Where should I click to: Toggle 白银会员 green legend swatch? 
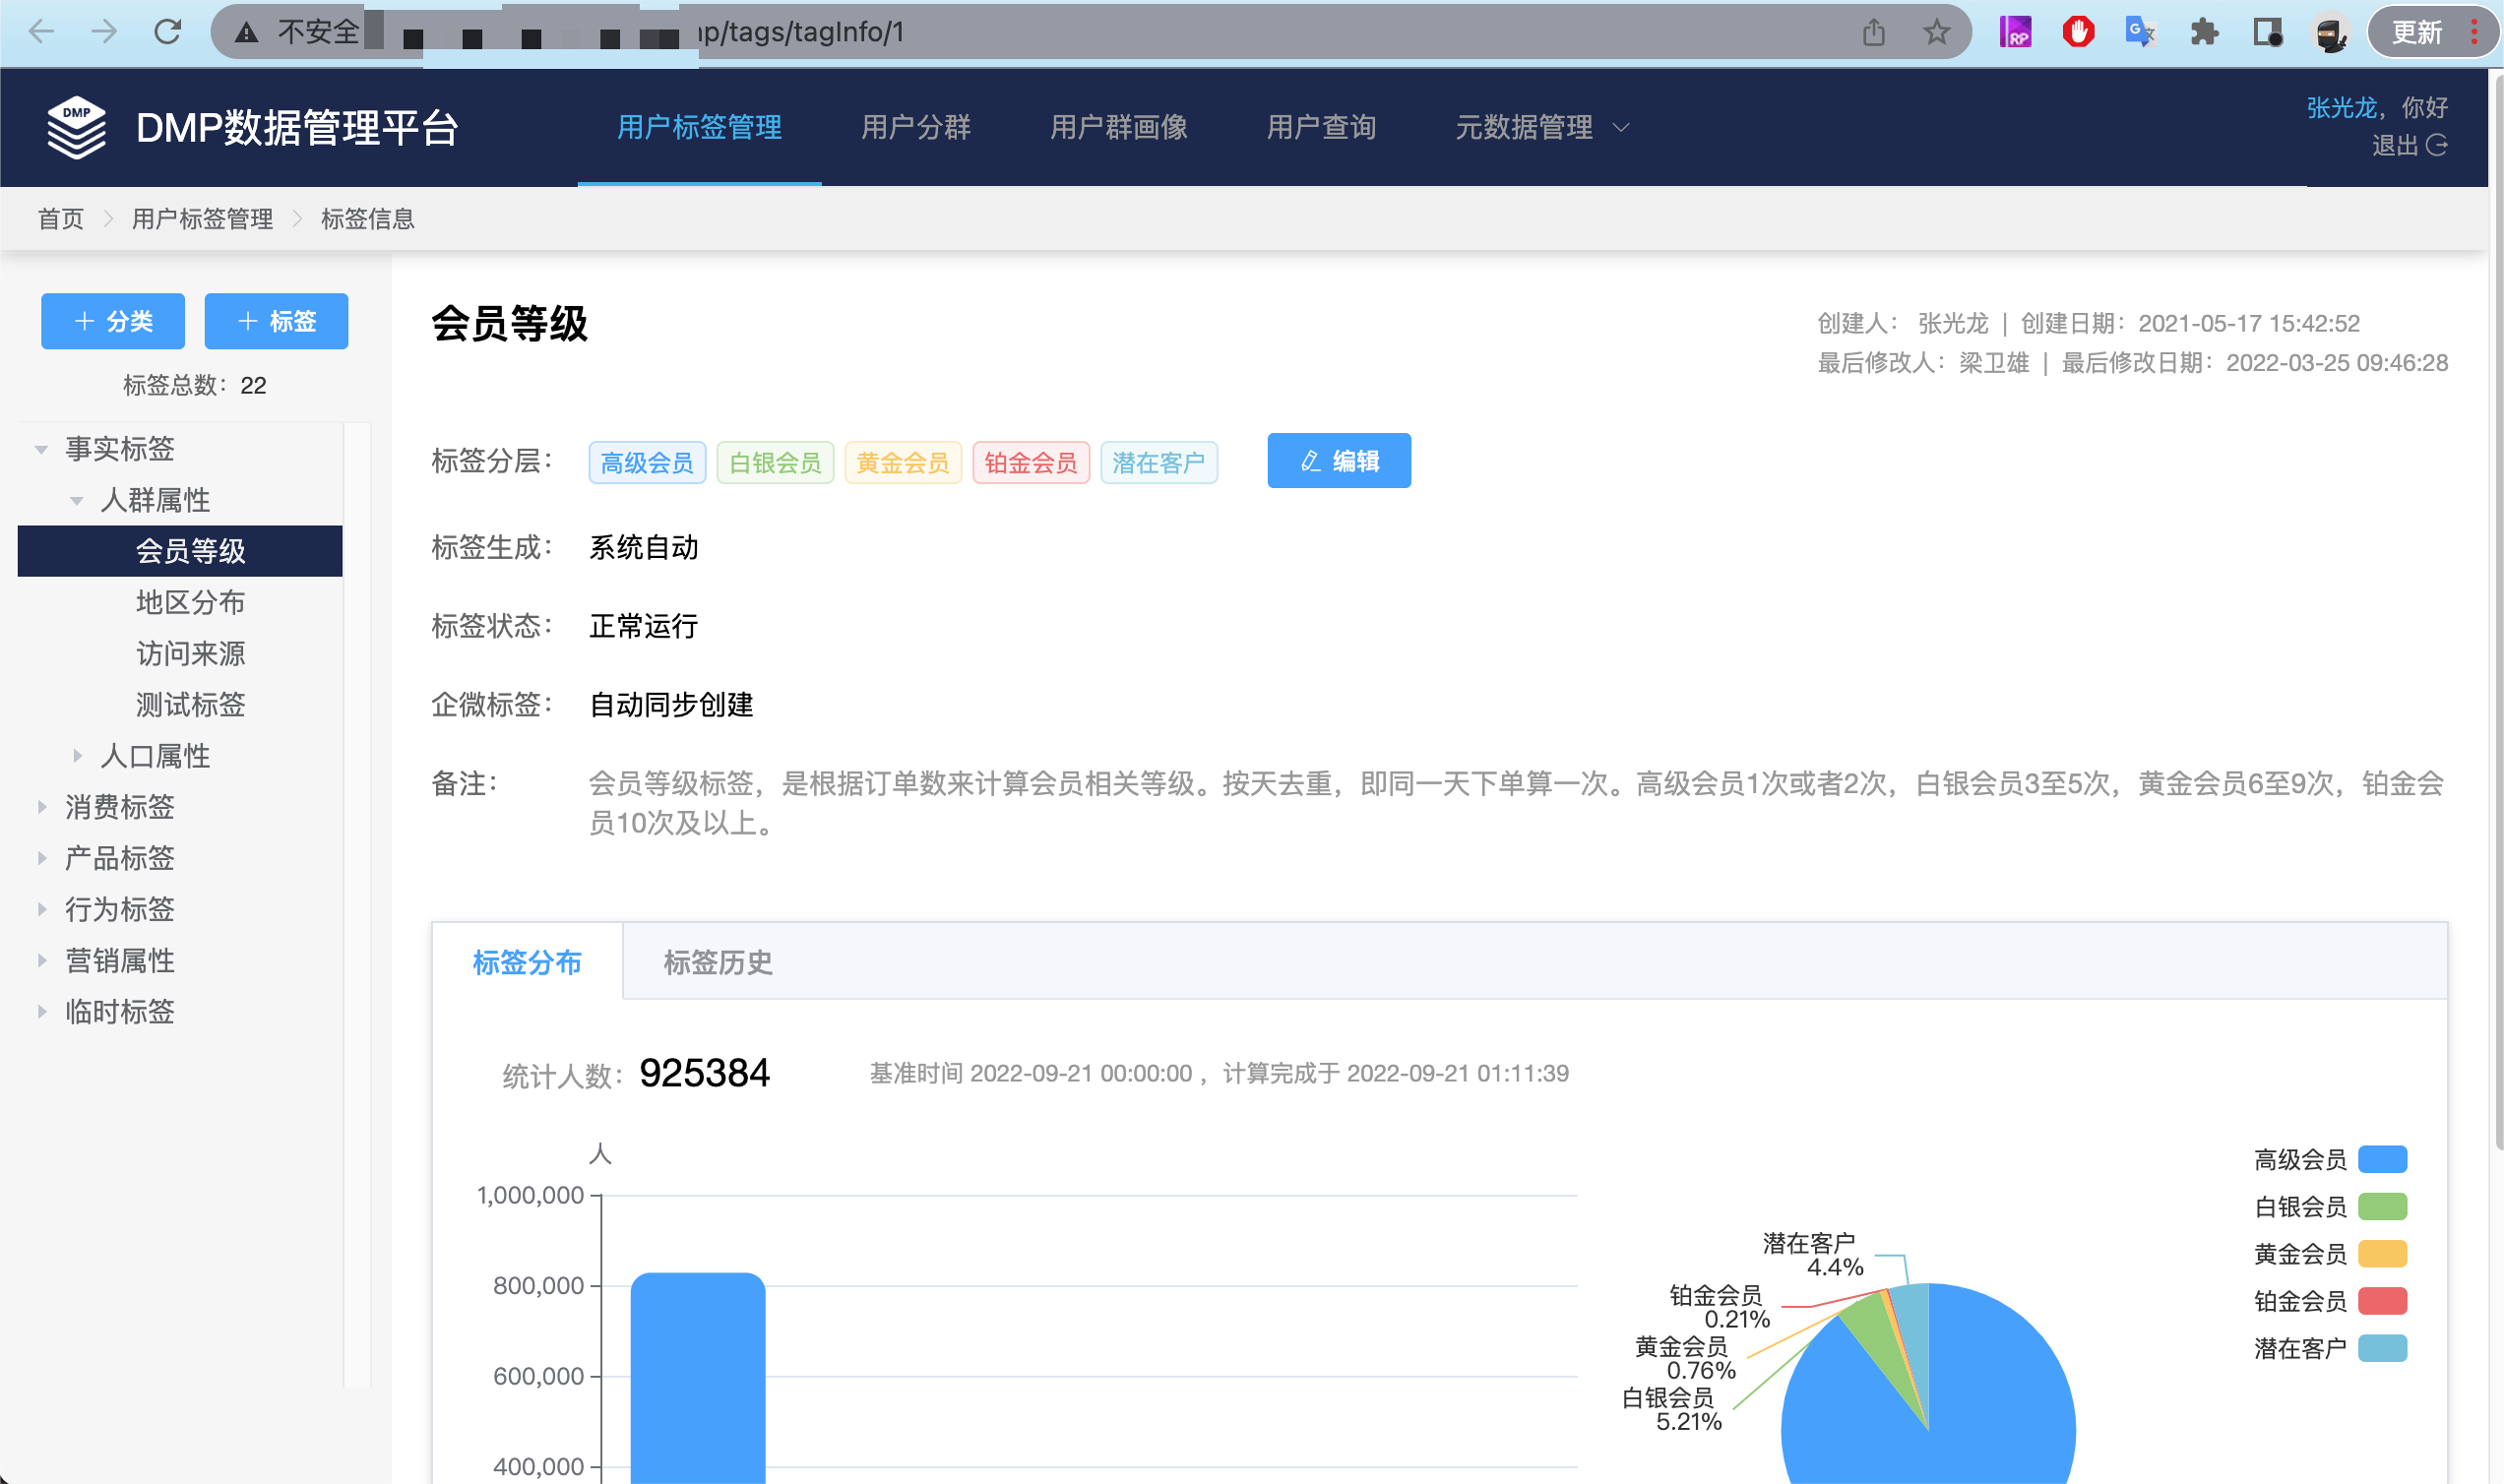(x=2383, y=1206)
